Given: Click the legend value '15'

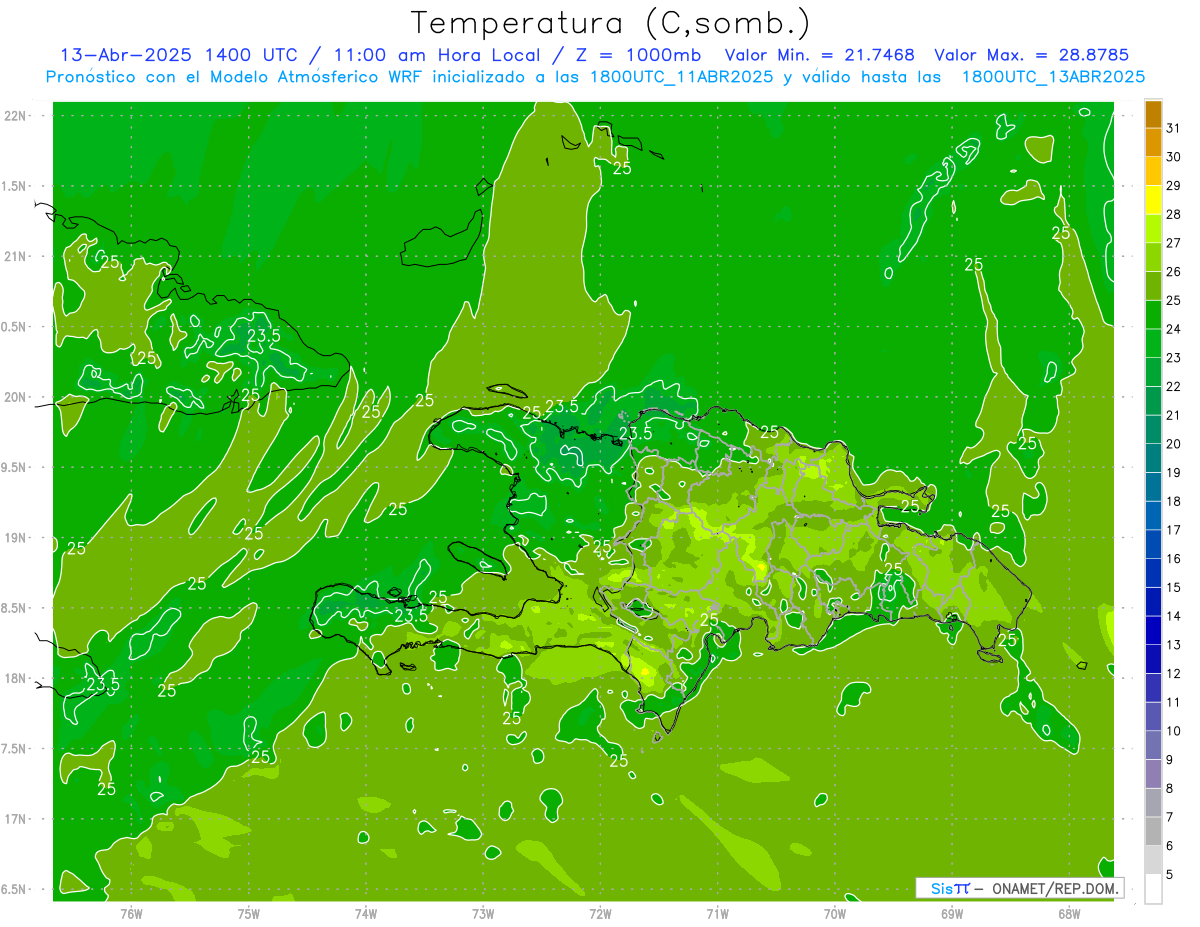Looking at the screenshot, I should [x=1174, y=587].
